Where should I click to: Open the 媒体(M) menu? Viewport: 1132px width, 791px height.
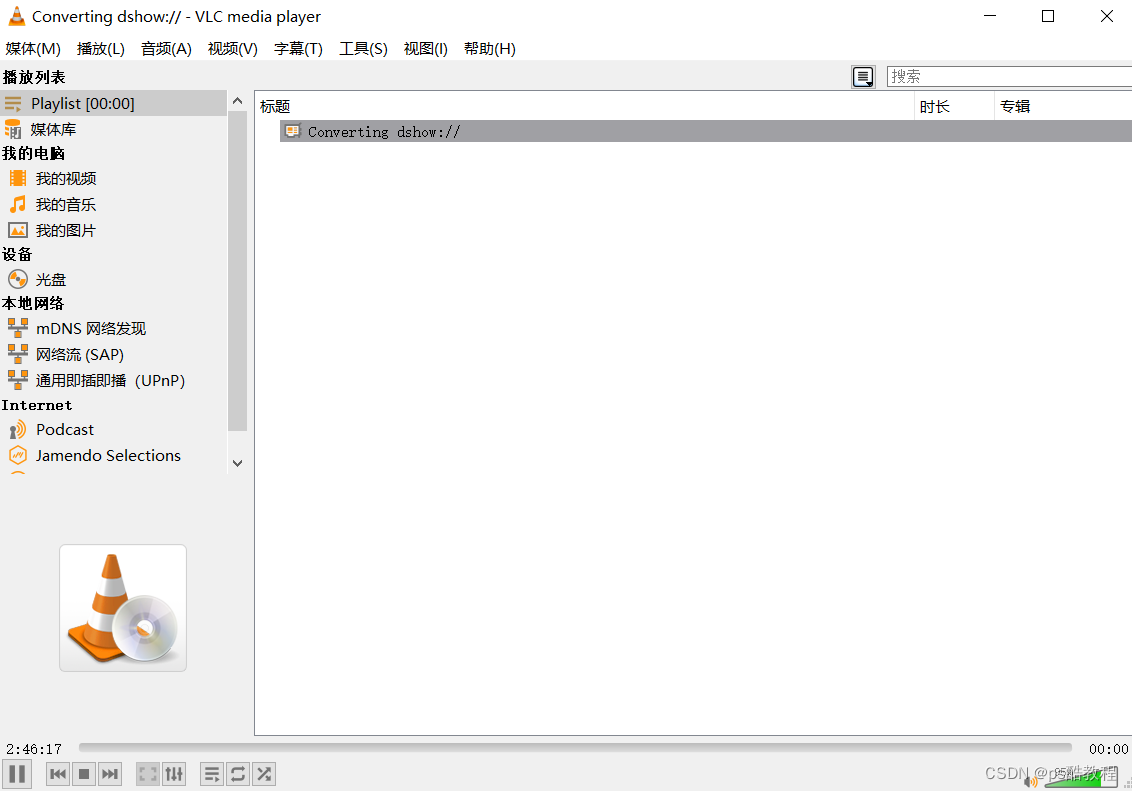(32, 48)
